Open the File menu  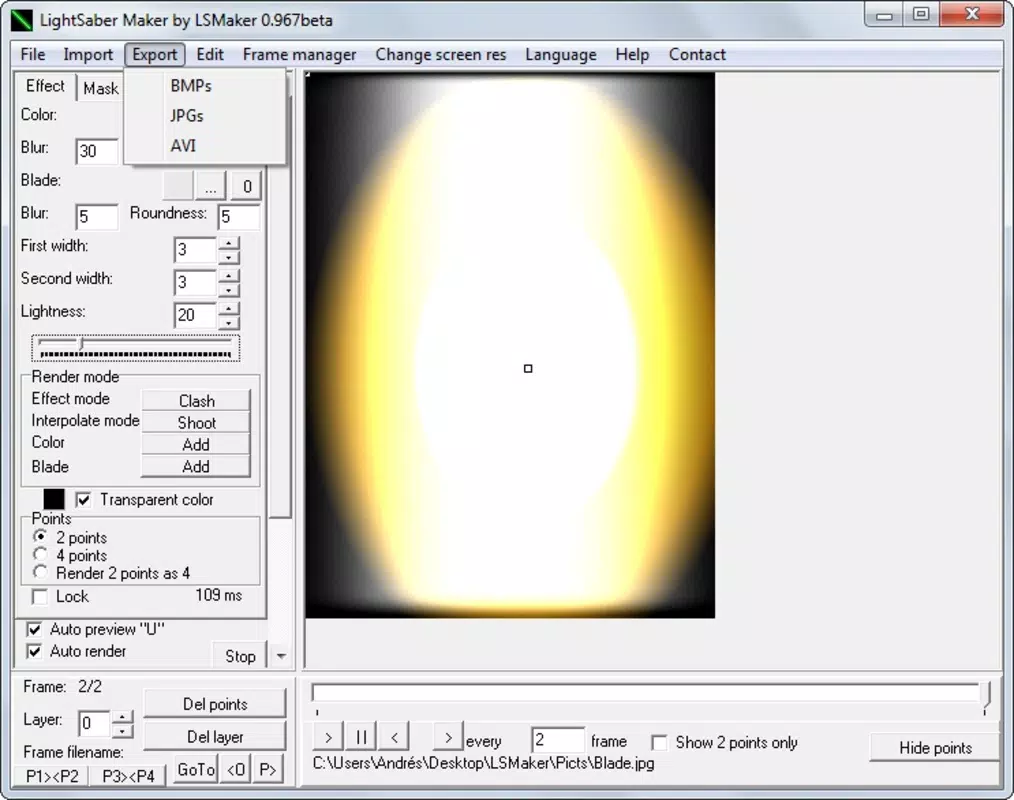[x=33, y=54]
